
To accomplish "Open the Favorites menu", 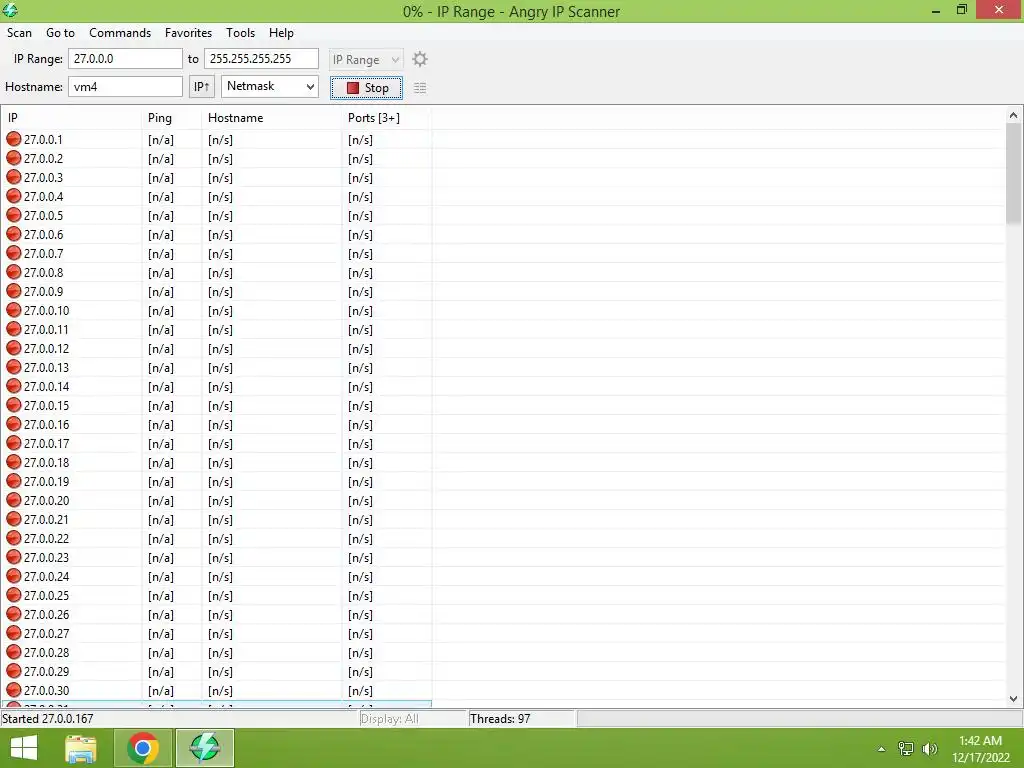I will (x=188, y=33).
